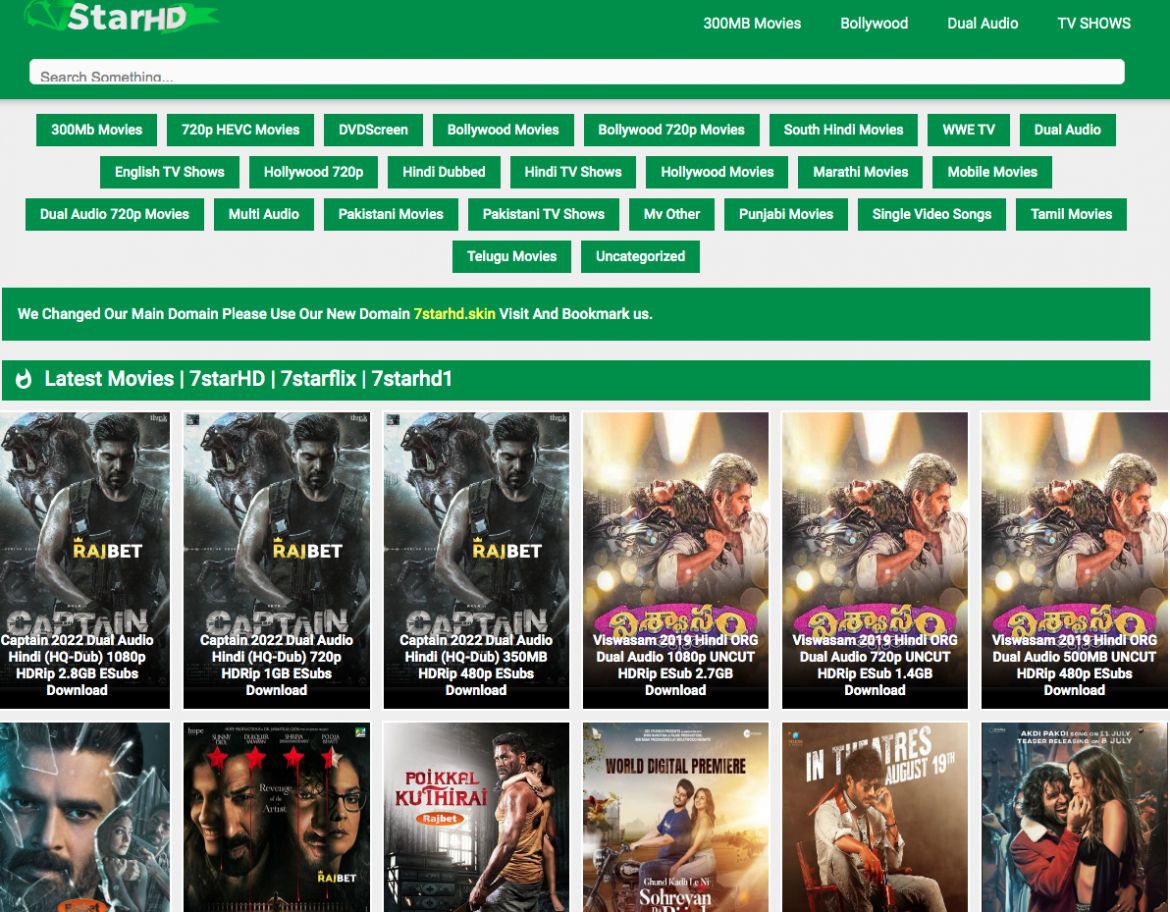
Task: Click the Poikkal Kuthirai movie poster
Action: (x=476, y=815)
